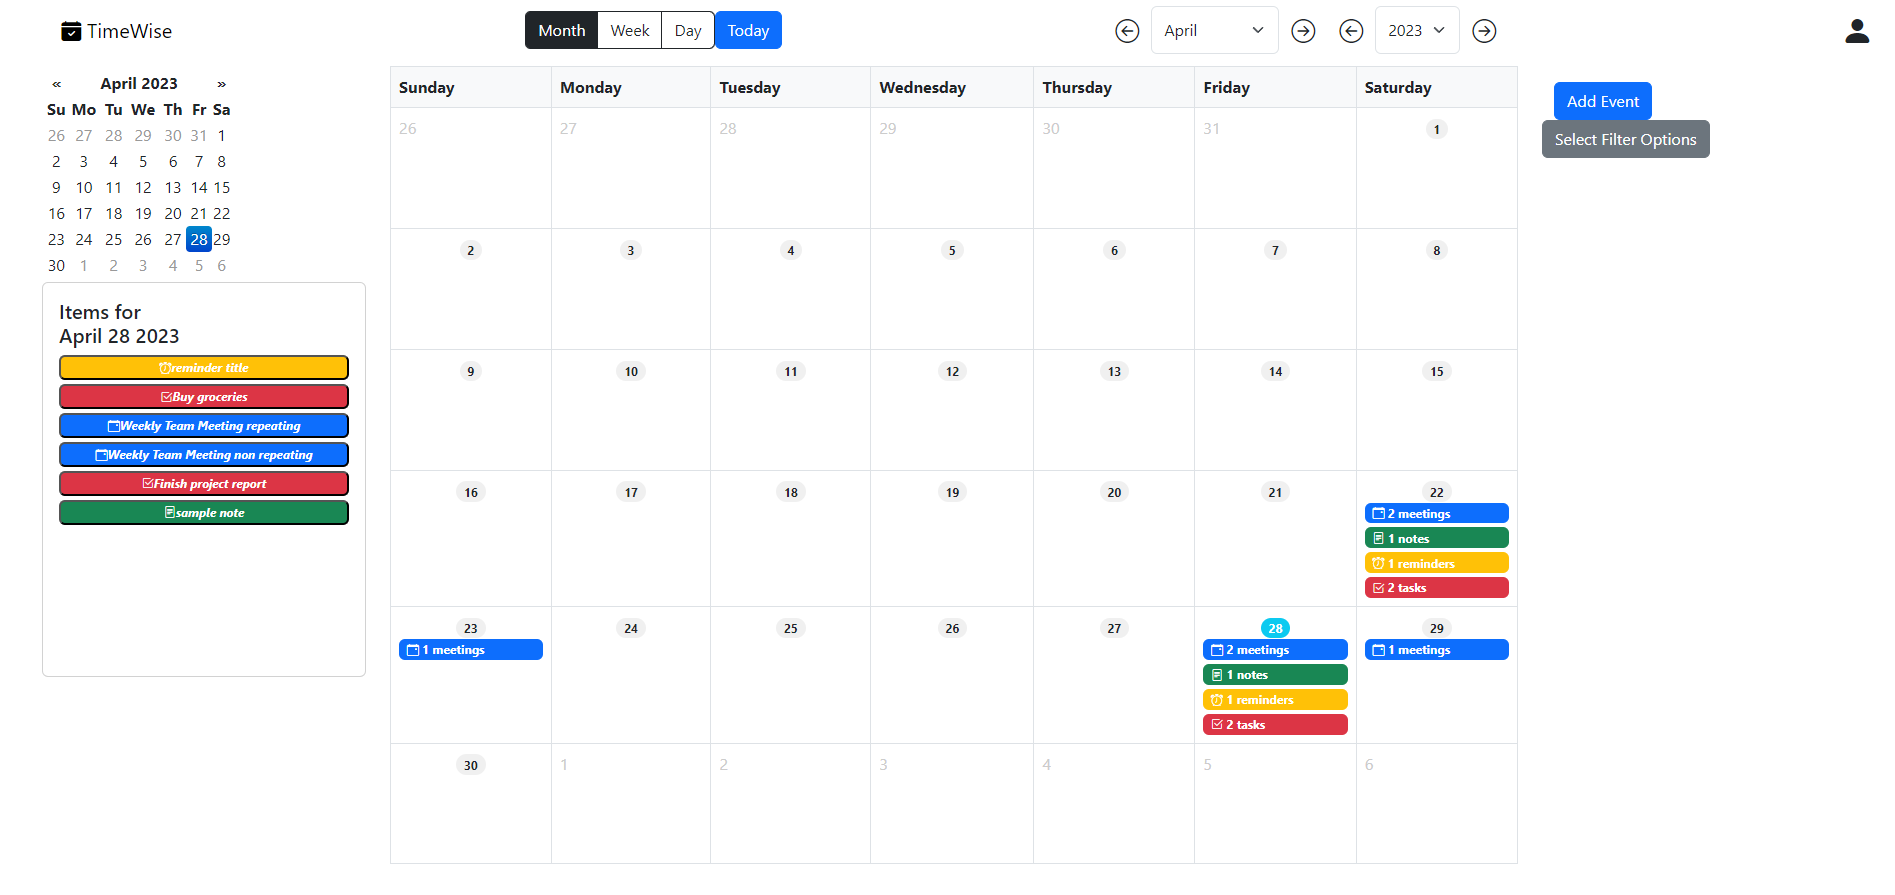Click '2 tasks' badge on April 22
The height and width of the screenshot is (895, 1895).
click(x=1437, y=588)
